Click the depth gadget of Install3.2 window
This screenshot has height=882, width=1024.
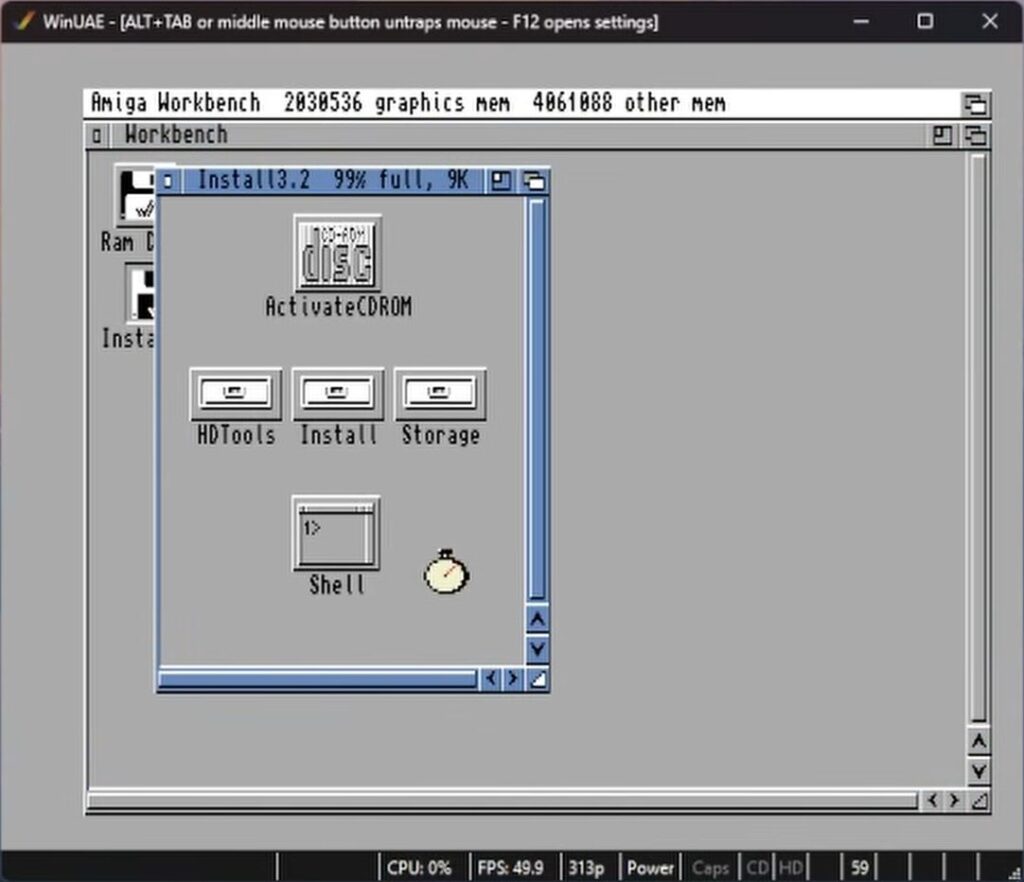click(x=534, y=181)
